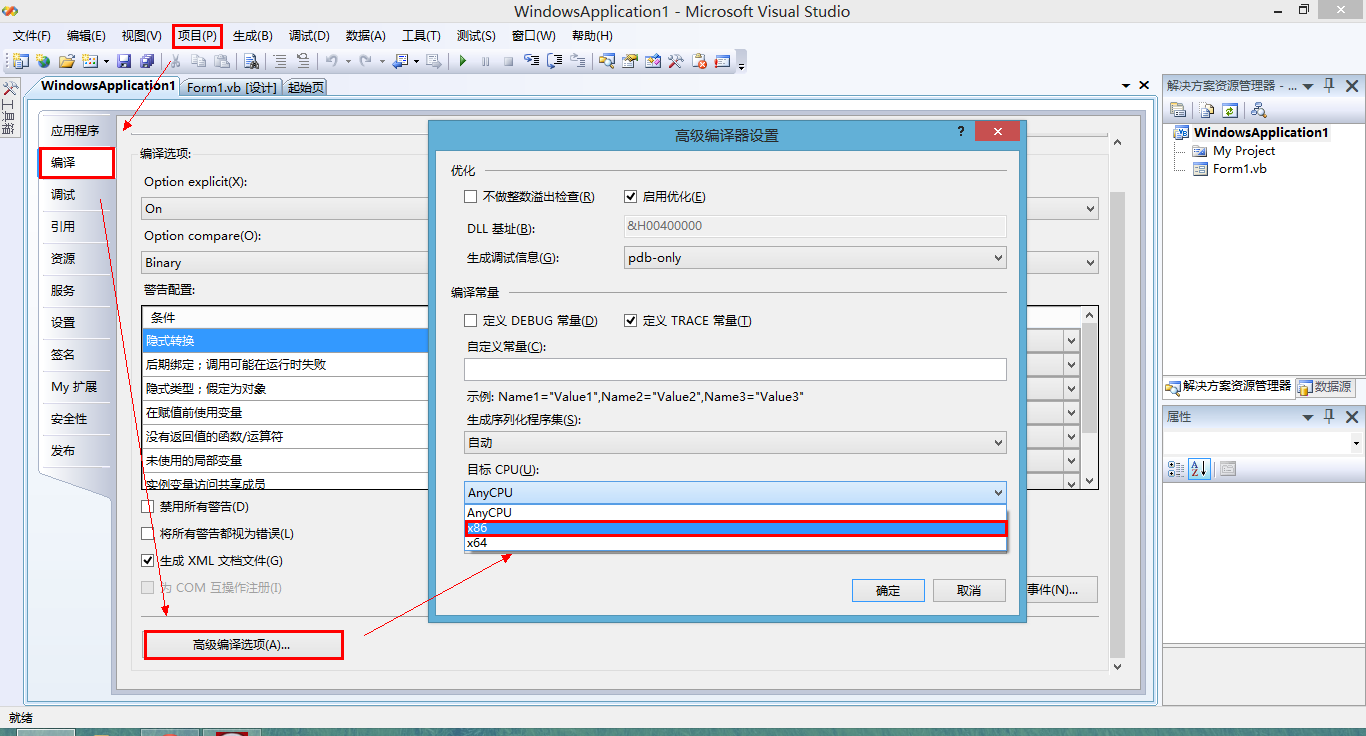Open the Object Browser toolbar icon
Image resolution: width=1366 pixels, height=736 pixels.
click(x=652, y=61)
